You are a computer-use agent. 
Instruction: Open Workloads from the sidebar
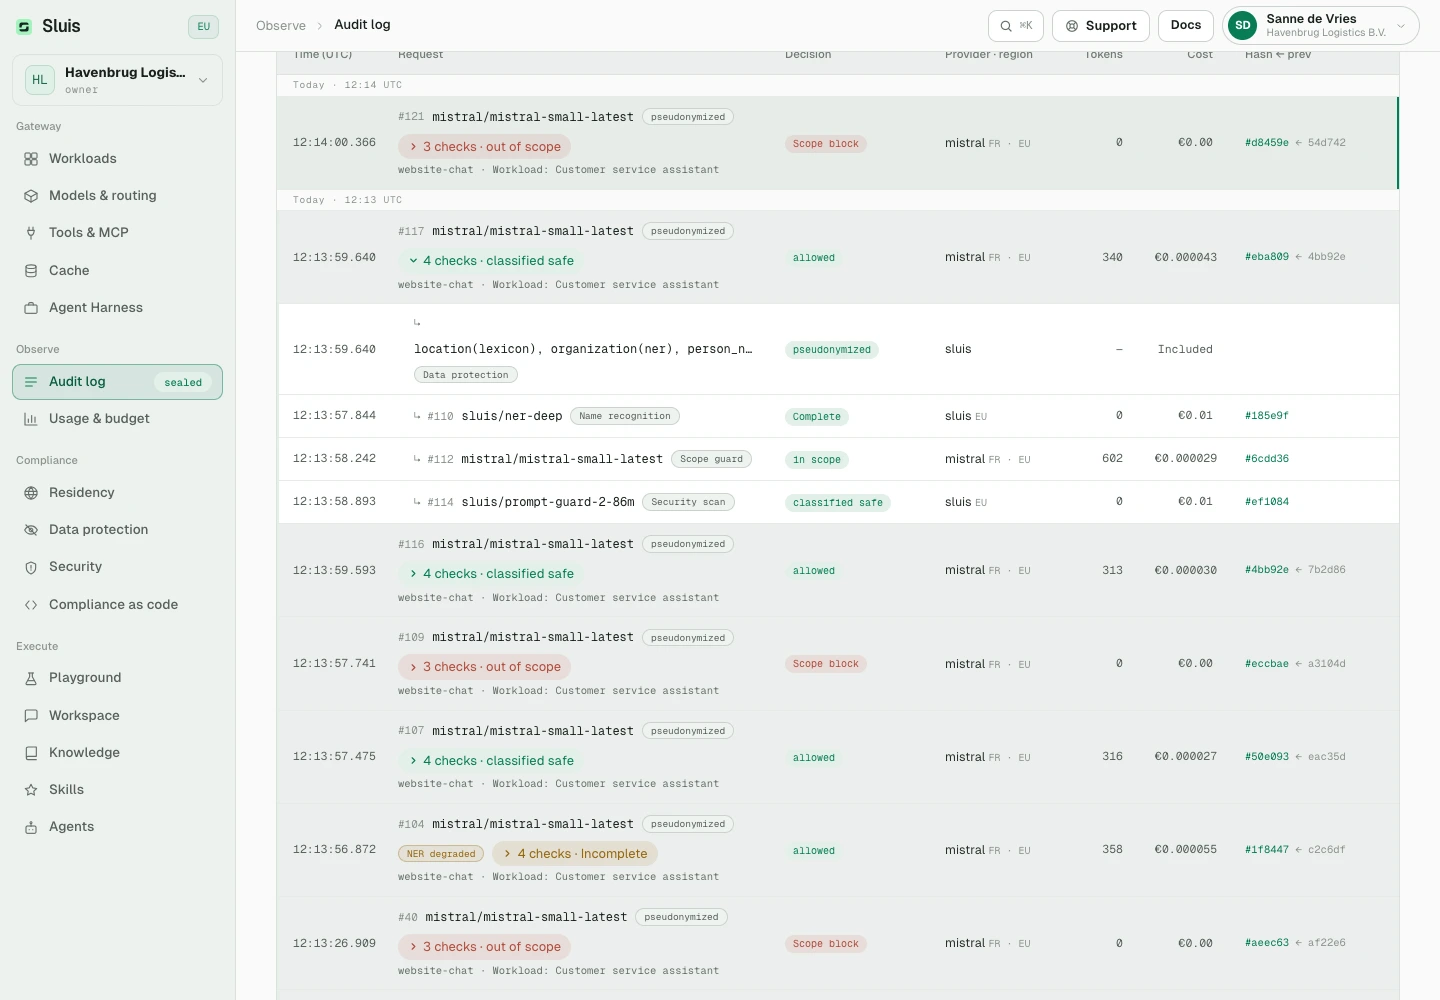click(117, 159)
